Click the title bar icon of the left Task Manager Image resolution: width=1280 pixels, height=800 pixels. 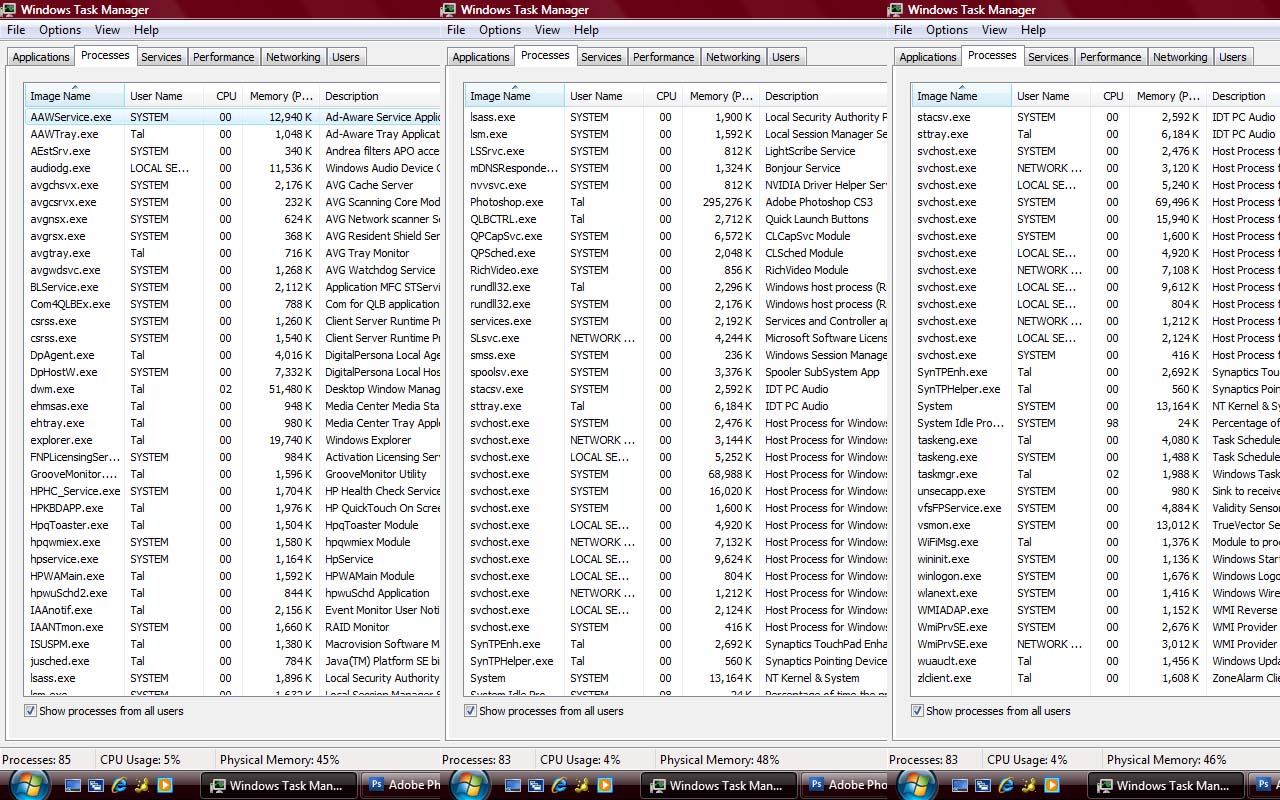[10, 10]
